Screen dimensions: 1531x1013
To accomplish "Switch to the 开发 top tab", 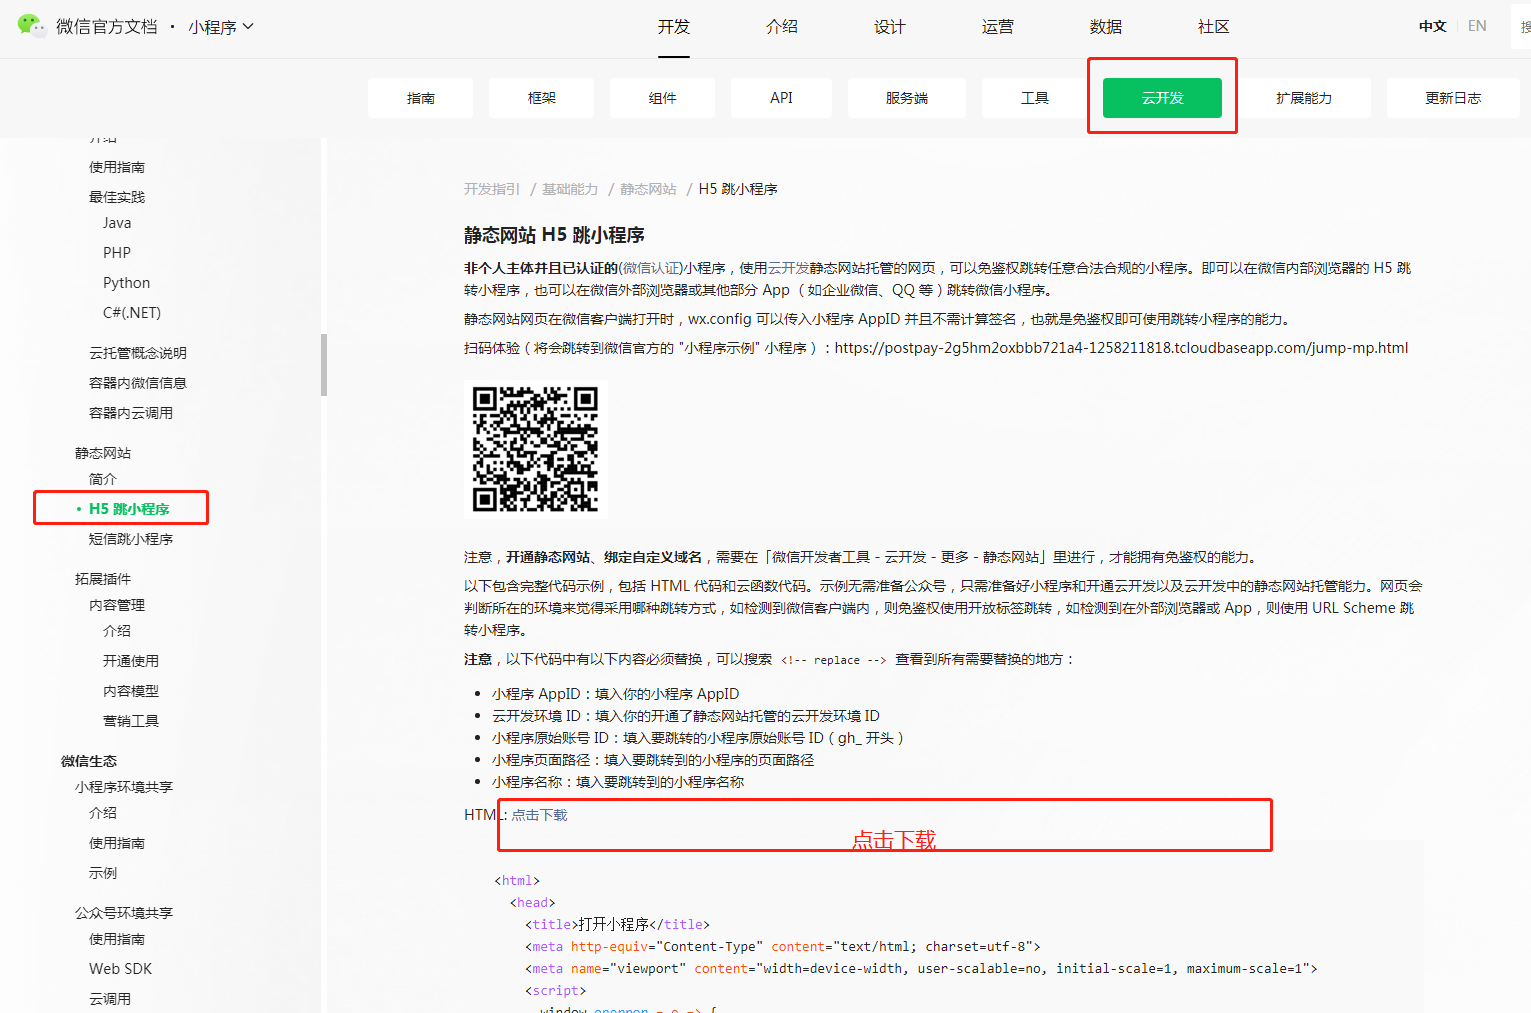I will click(x=674, y=27).
